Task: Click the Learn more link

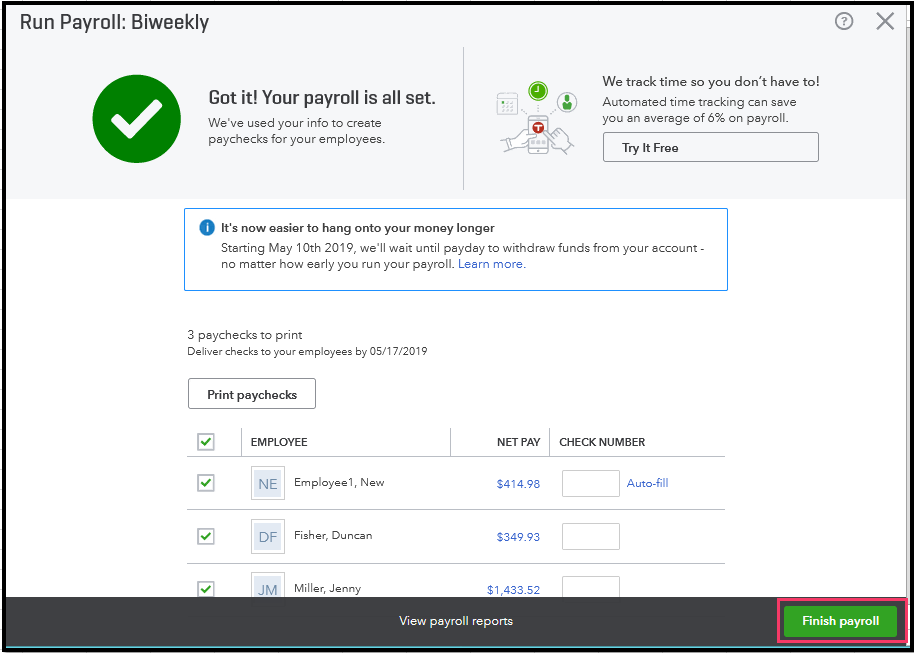Action: click(490, 263)
